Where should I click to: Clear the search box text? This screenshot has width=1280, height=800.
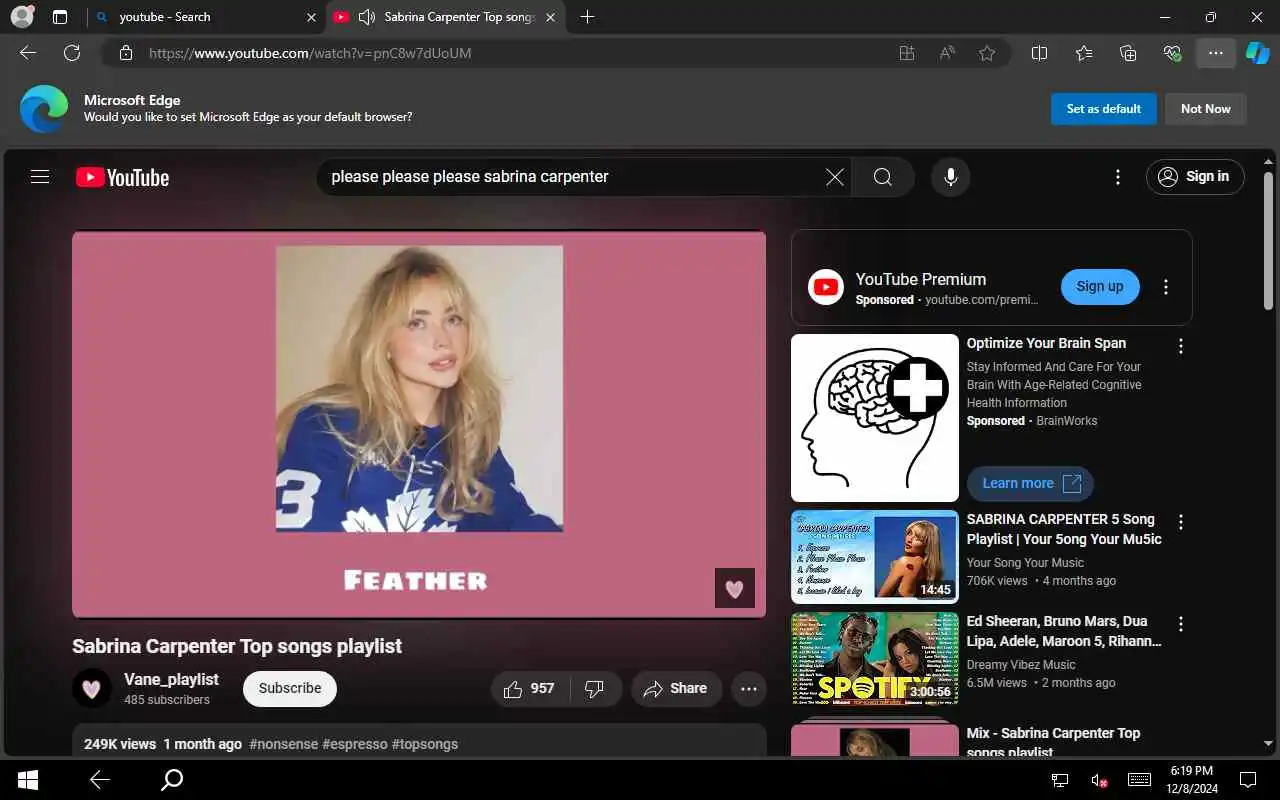click(x=834, y=177)
